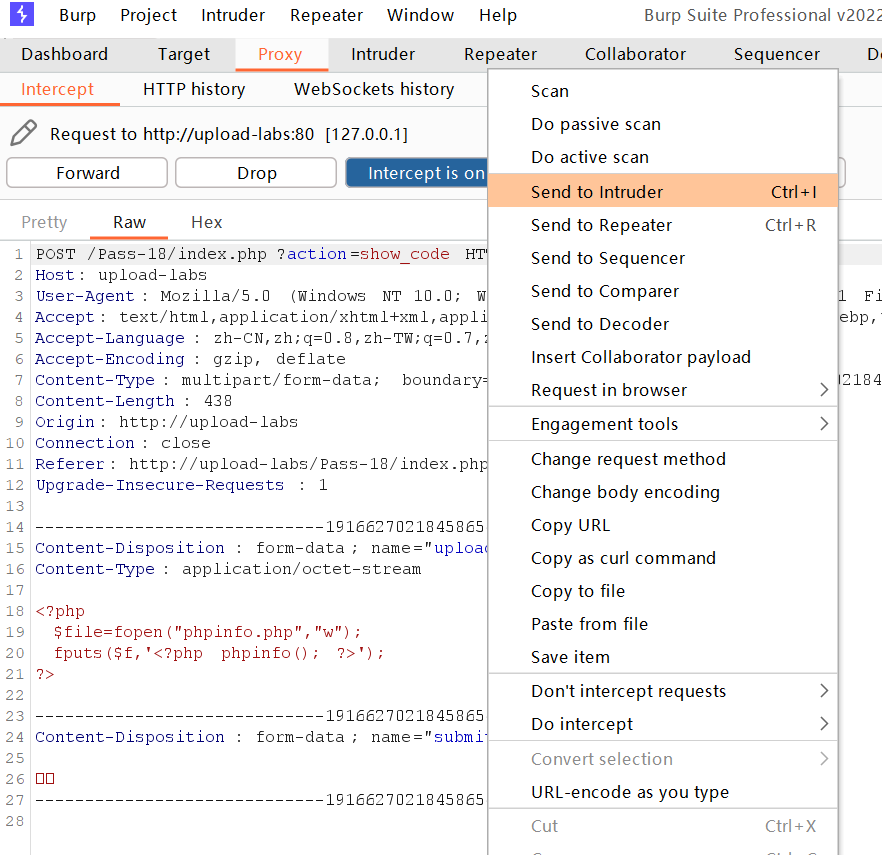Open the Repeater menu in menu bar
The image size is (882, 855).
(x=326, y=15)
